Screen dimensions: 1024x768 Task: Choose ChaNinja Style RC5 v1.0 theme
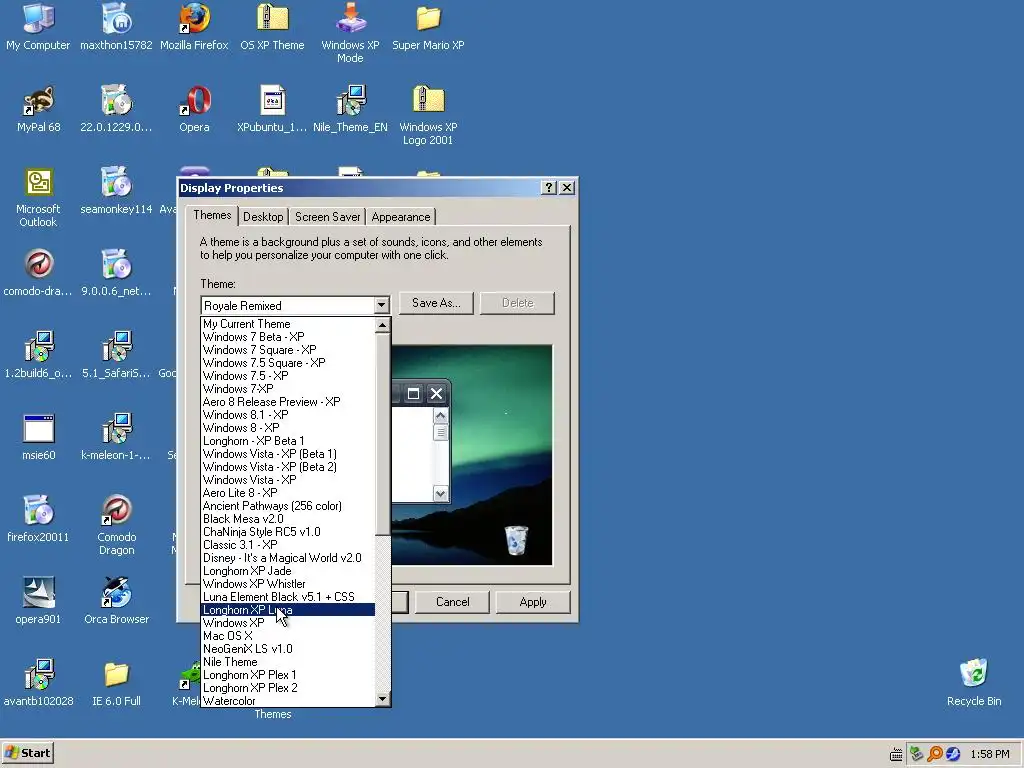tap(288, 532)
